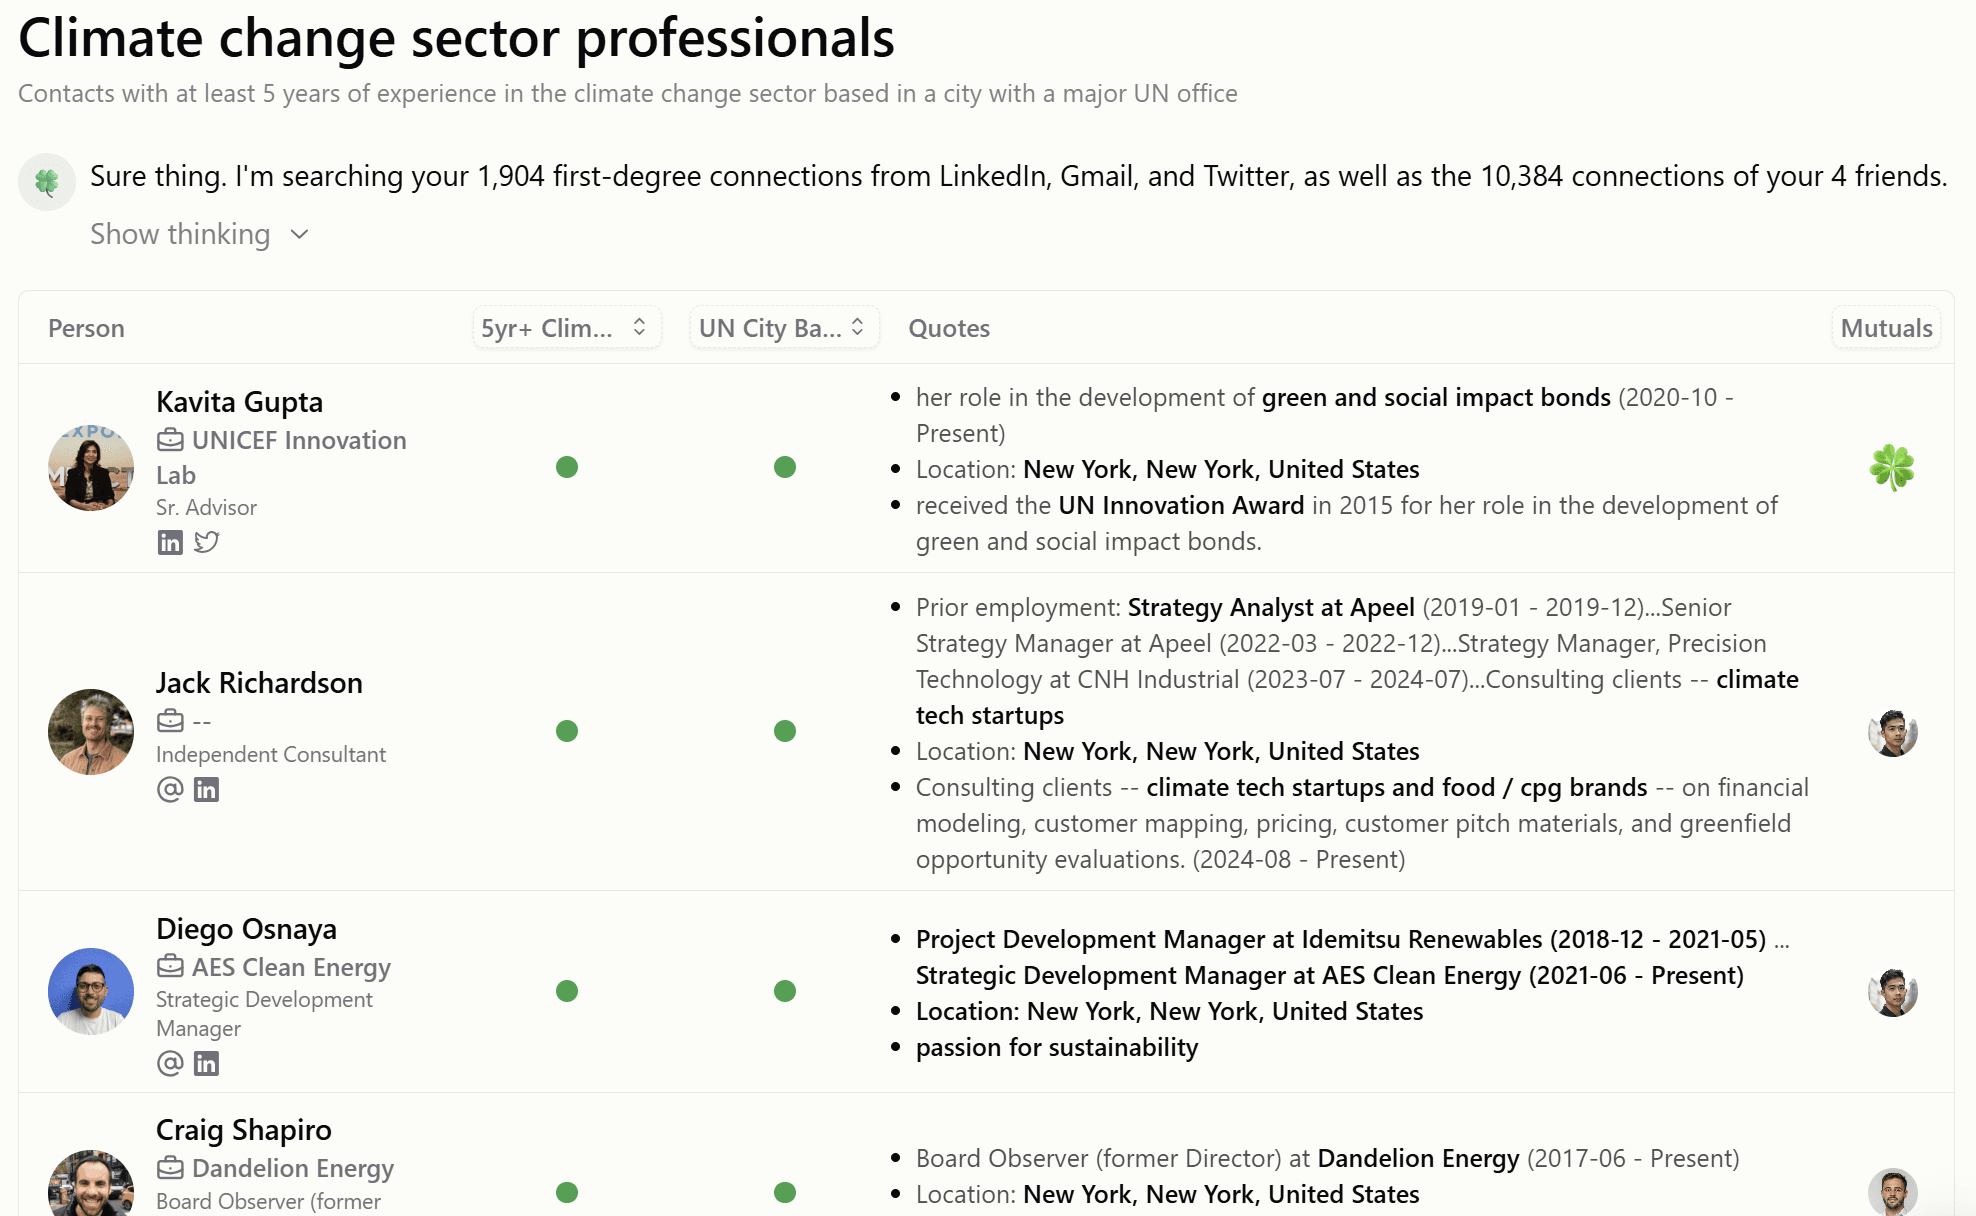
Task: Open Jack Richardson's LinkedIn icon
Action: pyautogui.click(x=206, y=789)
